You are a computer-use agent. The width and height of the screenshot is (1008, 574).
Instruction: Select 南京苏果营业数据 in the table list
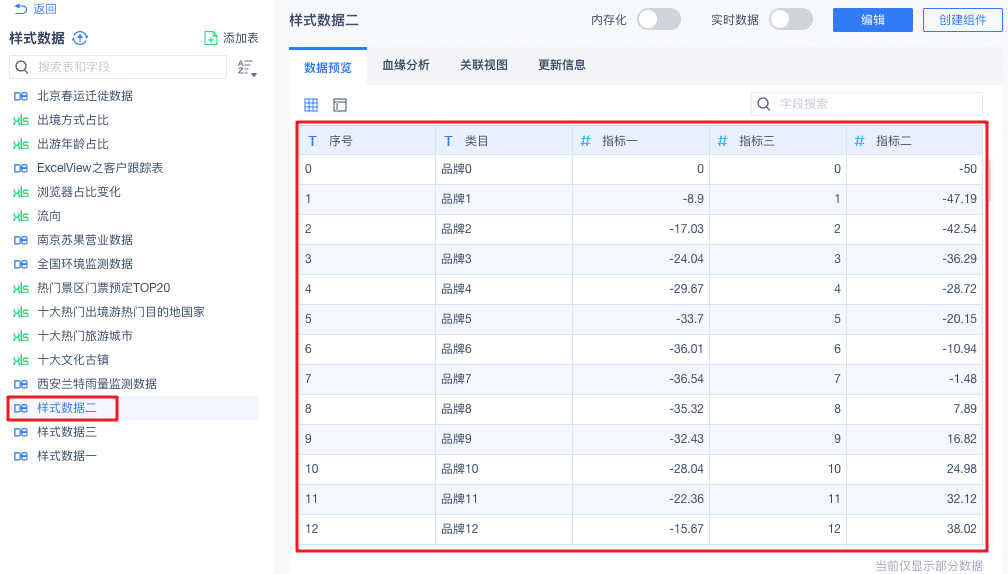[85, 240]
